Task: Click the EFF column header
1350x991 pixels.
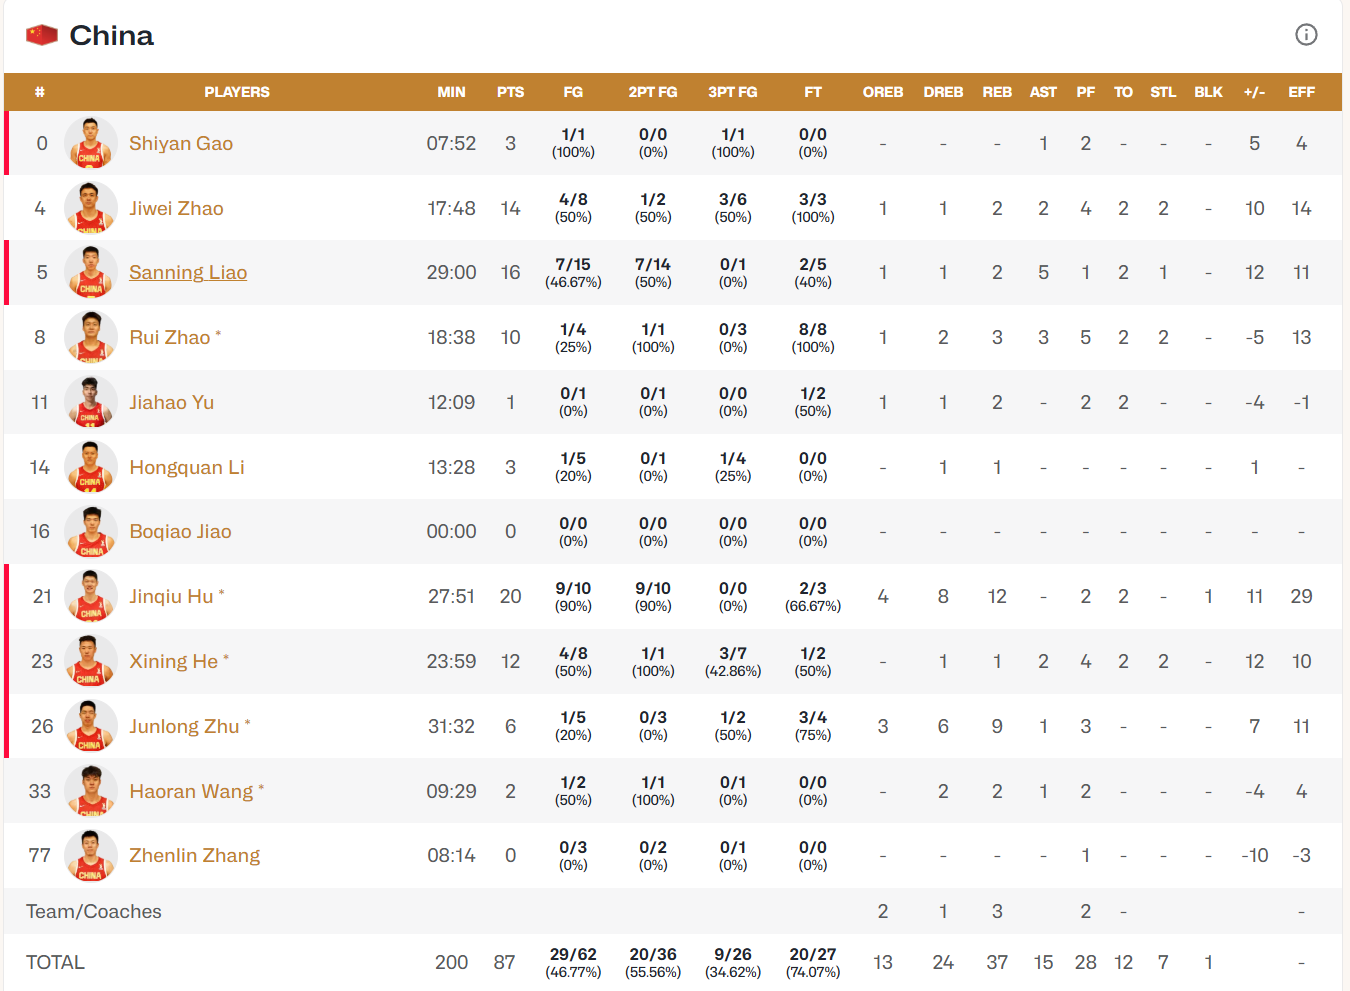Action: (x=1301, y=92)
